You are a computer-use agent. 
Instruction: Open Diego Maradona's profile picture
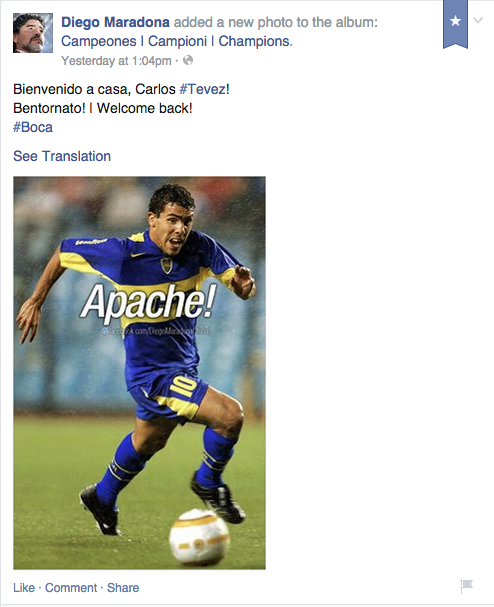[x=33, y=33]
